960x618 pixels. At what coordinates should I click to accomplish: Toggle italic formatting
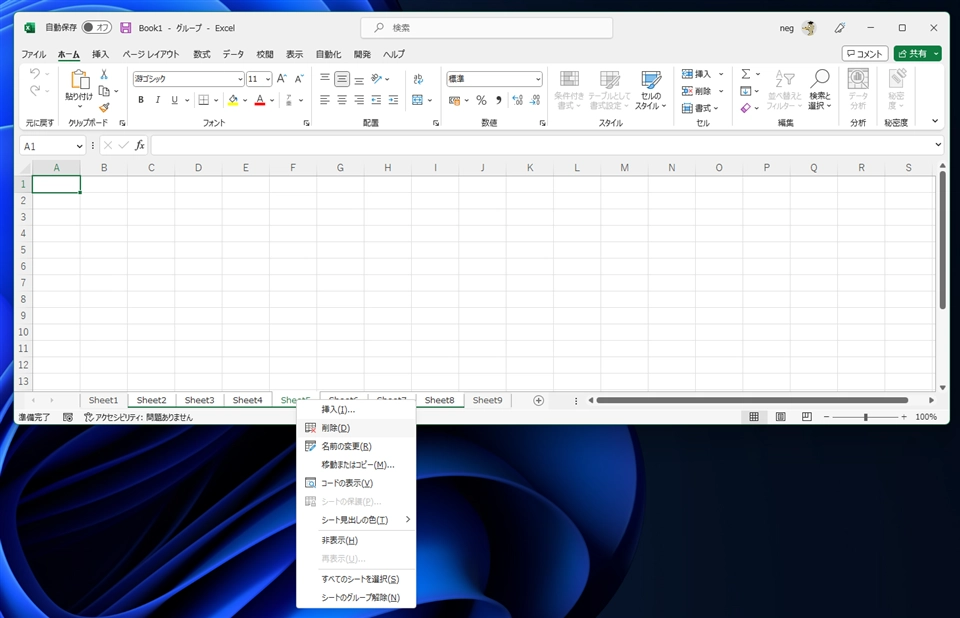click(x=158, y=100)
